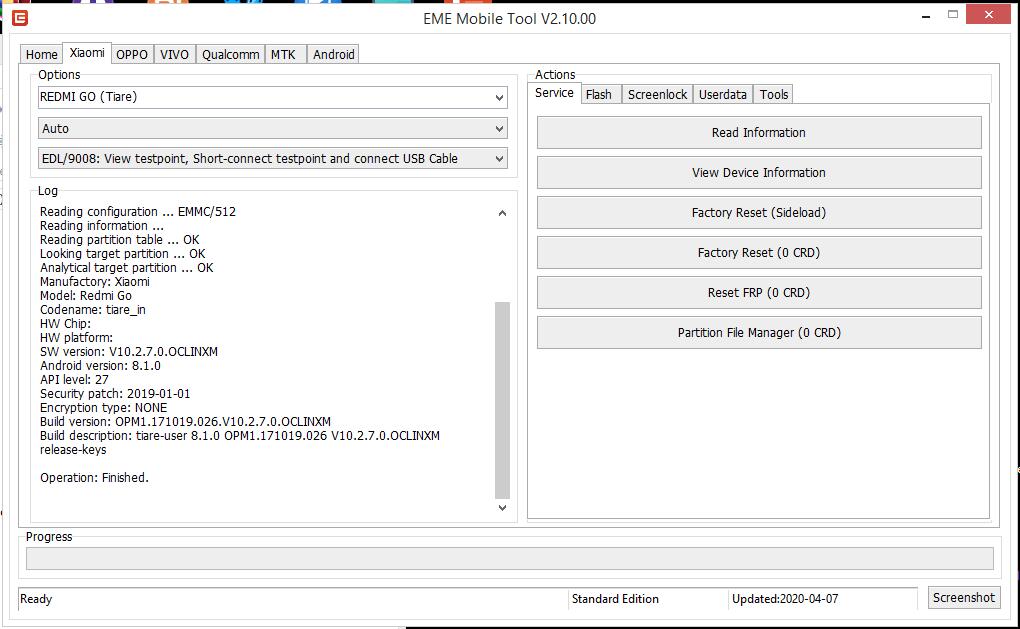Screen dimensions: 1020x629
Task: Open the MTK tab
Action: click(x=284, y=55)
